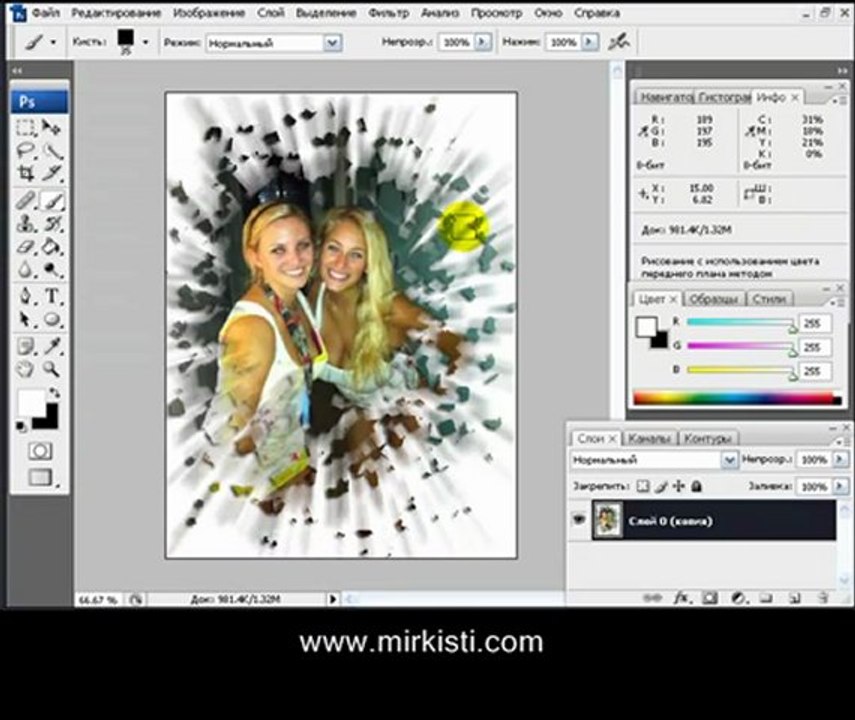
Task: Add a layer style with fx icon
Action: (x=682, y=598)
